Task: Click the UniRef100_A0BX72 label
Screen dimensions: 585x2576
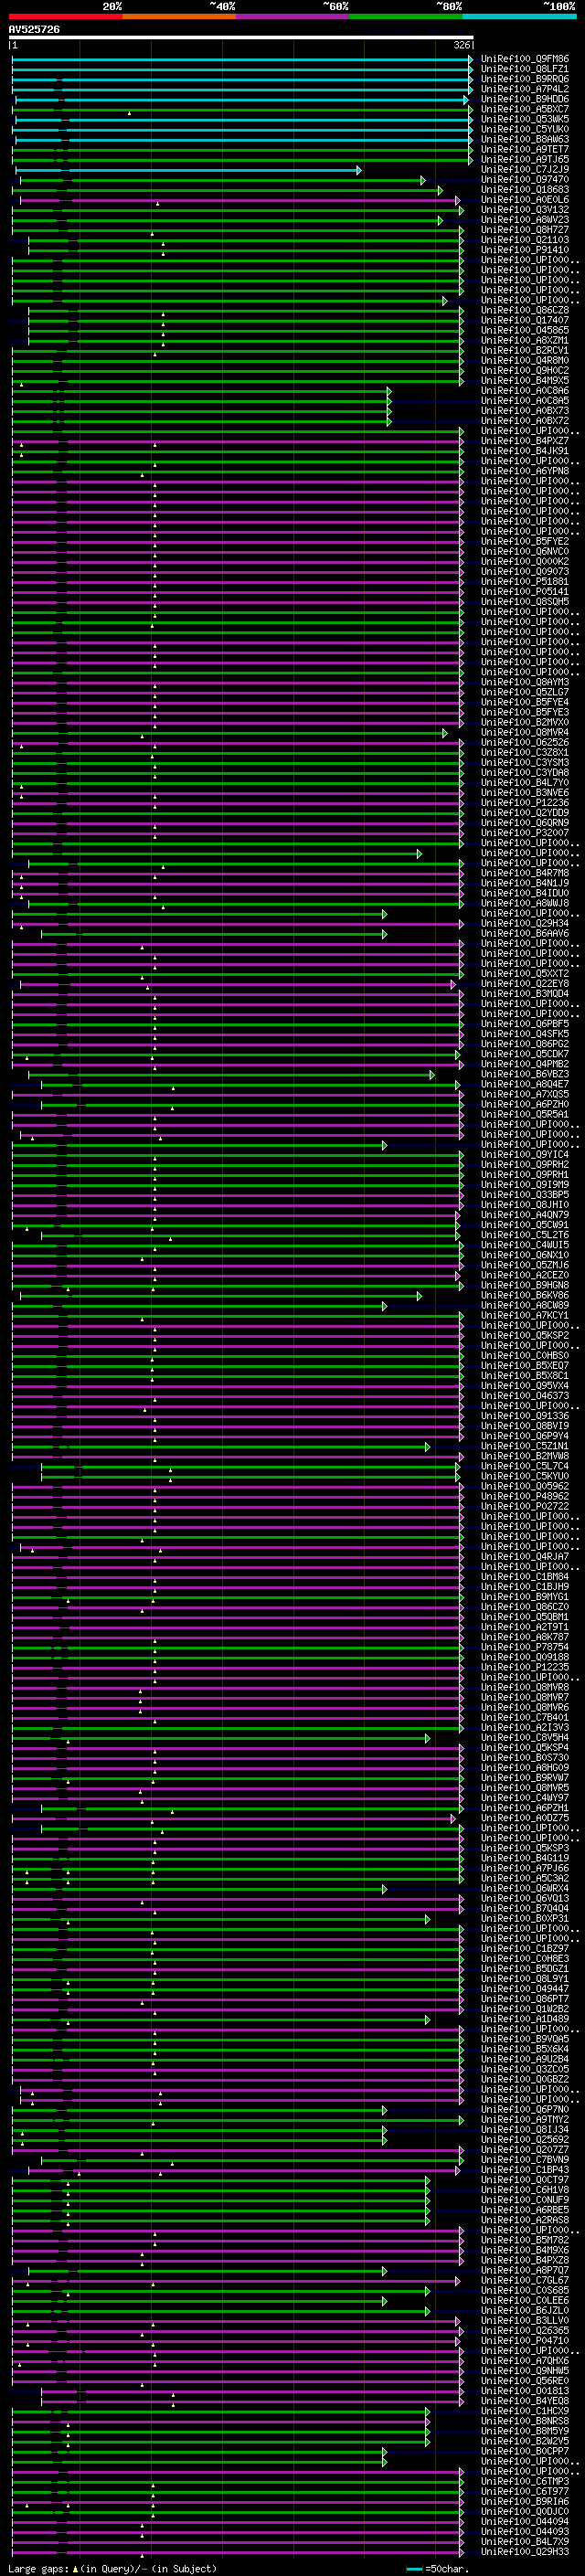Action: (524, 421)
